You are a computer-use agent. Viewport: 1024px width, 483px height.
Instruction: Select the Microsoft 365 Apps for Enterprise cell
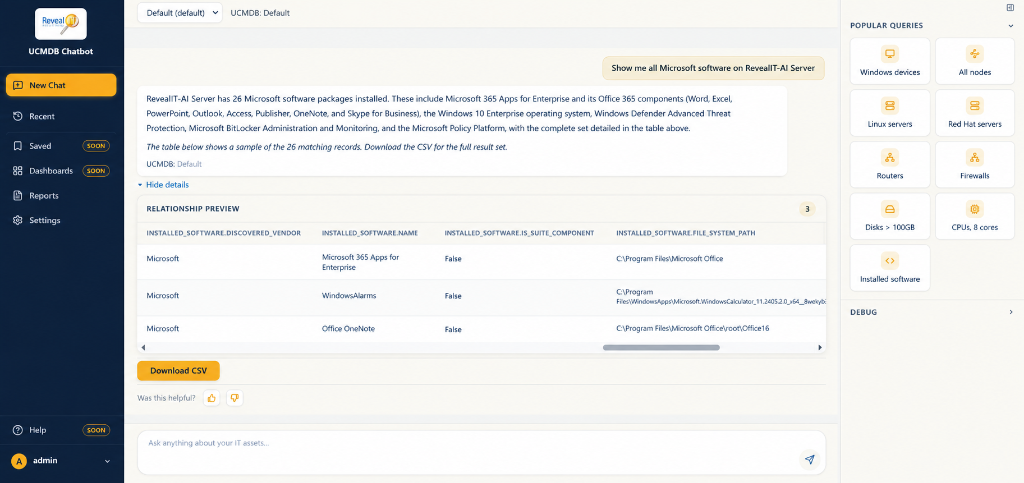point(360,262)
